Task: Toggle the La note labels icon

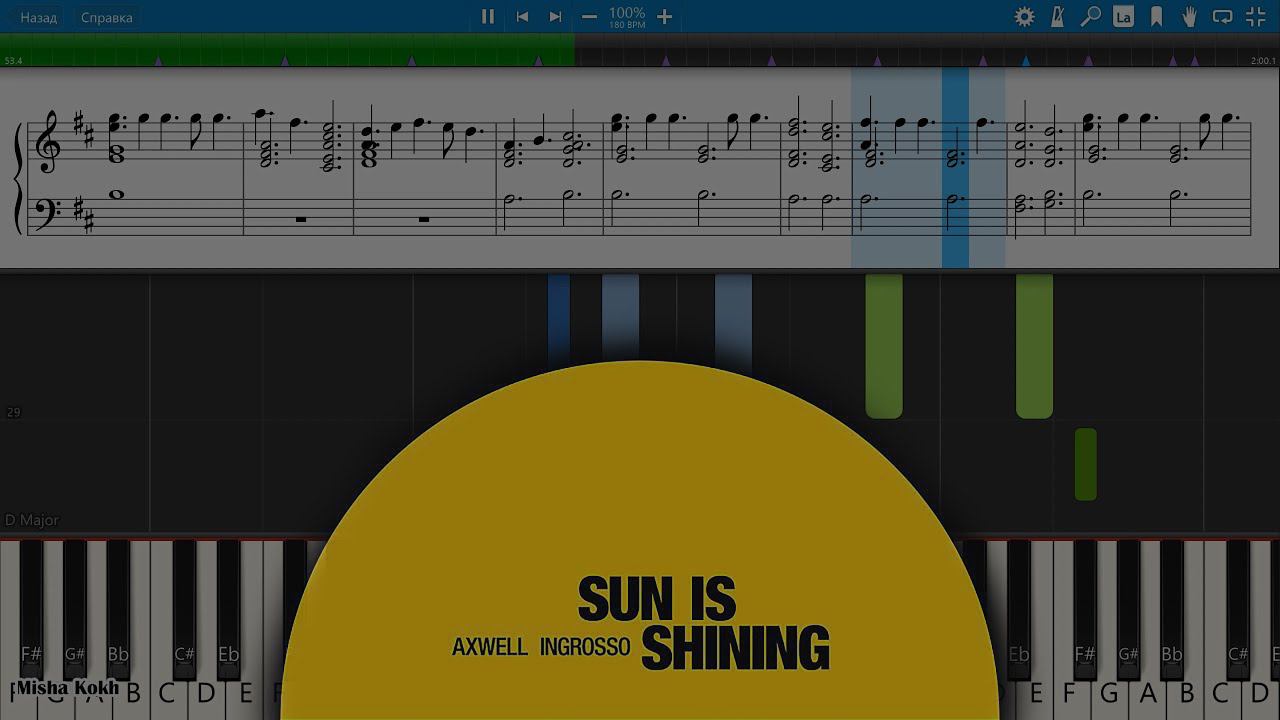Action: pos(1123,16)
